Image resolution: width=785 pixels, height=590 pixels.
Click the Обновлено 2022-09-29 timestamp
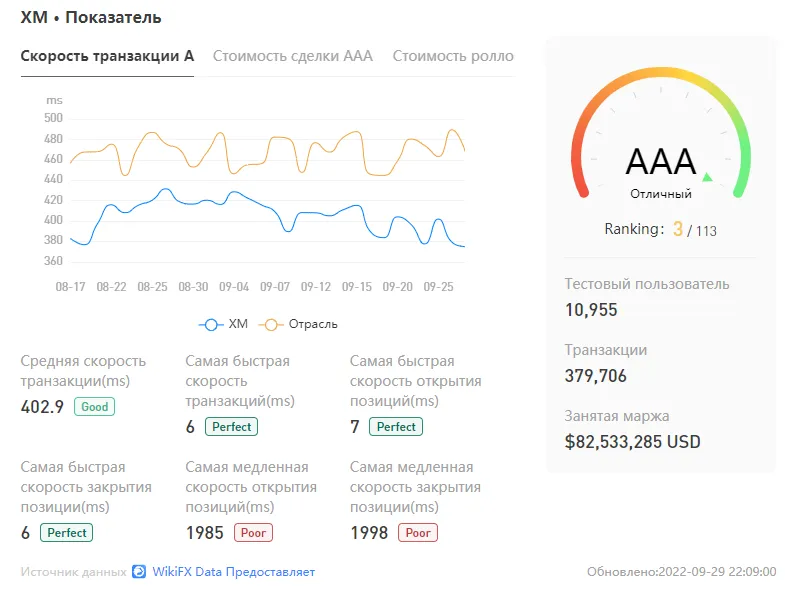click(x=681, y=571)
